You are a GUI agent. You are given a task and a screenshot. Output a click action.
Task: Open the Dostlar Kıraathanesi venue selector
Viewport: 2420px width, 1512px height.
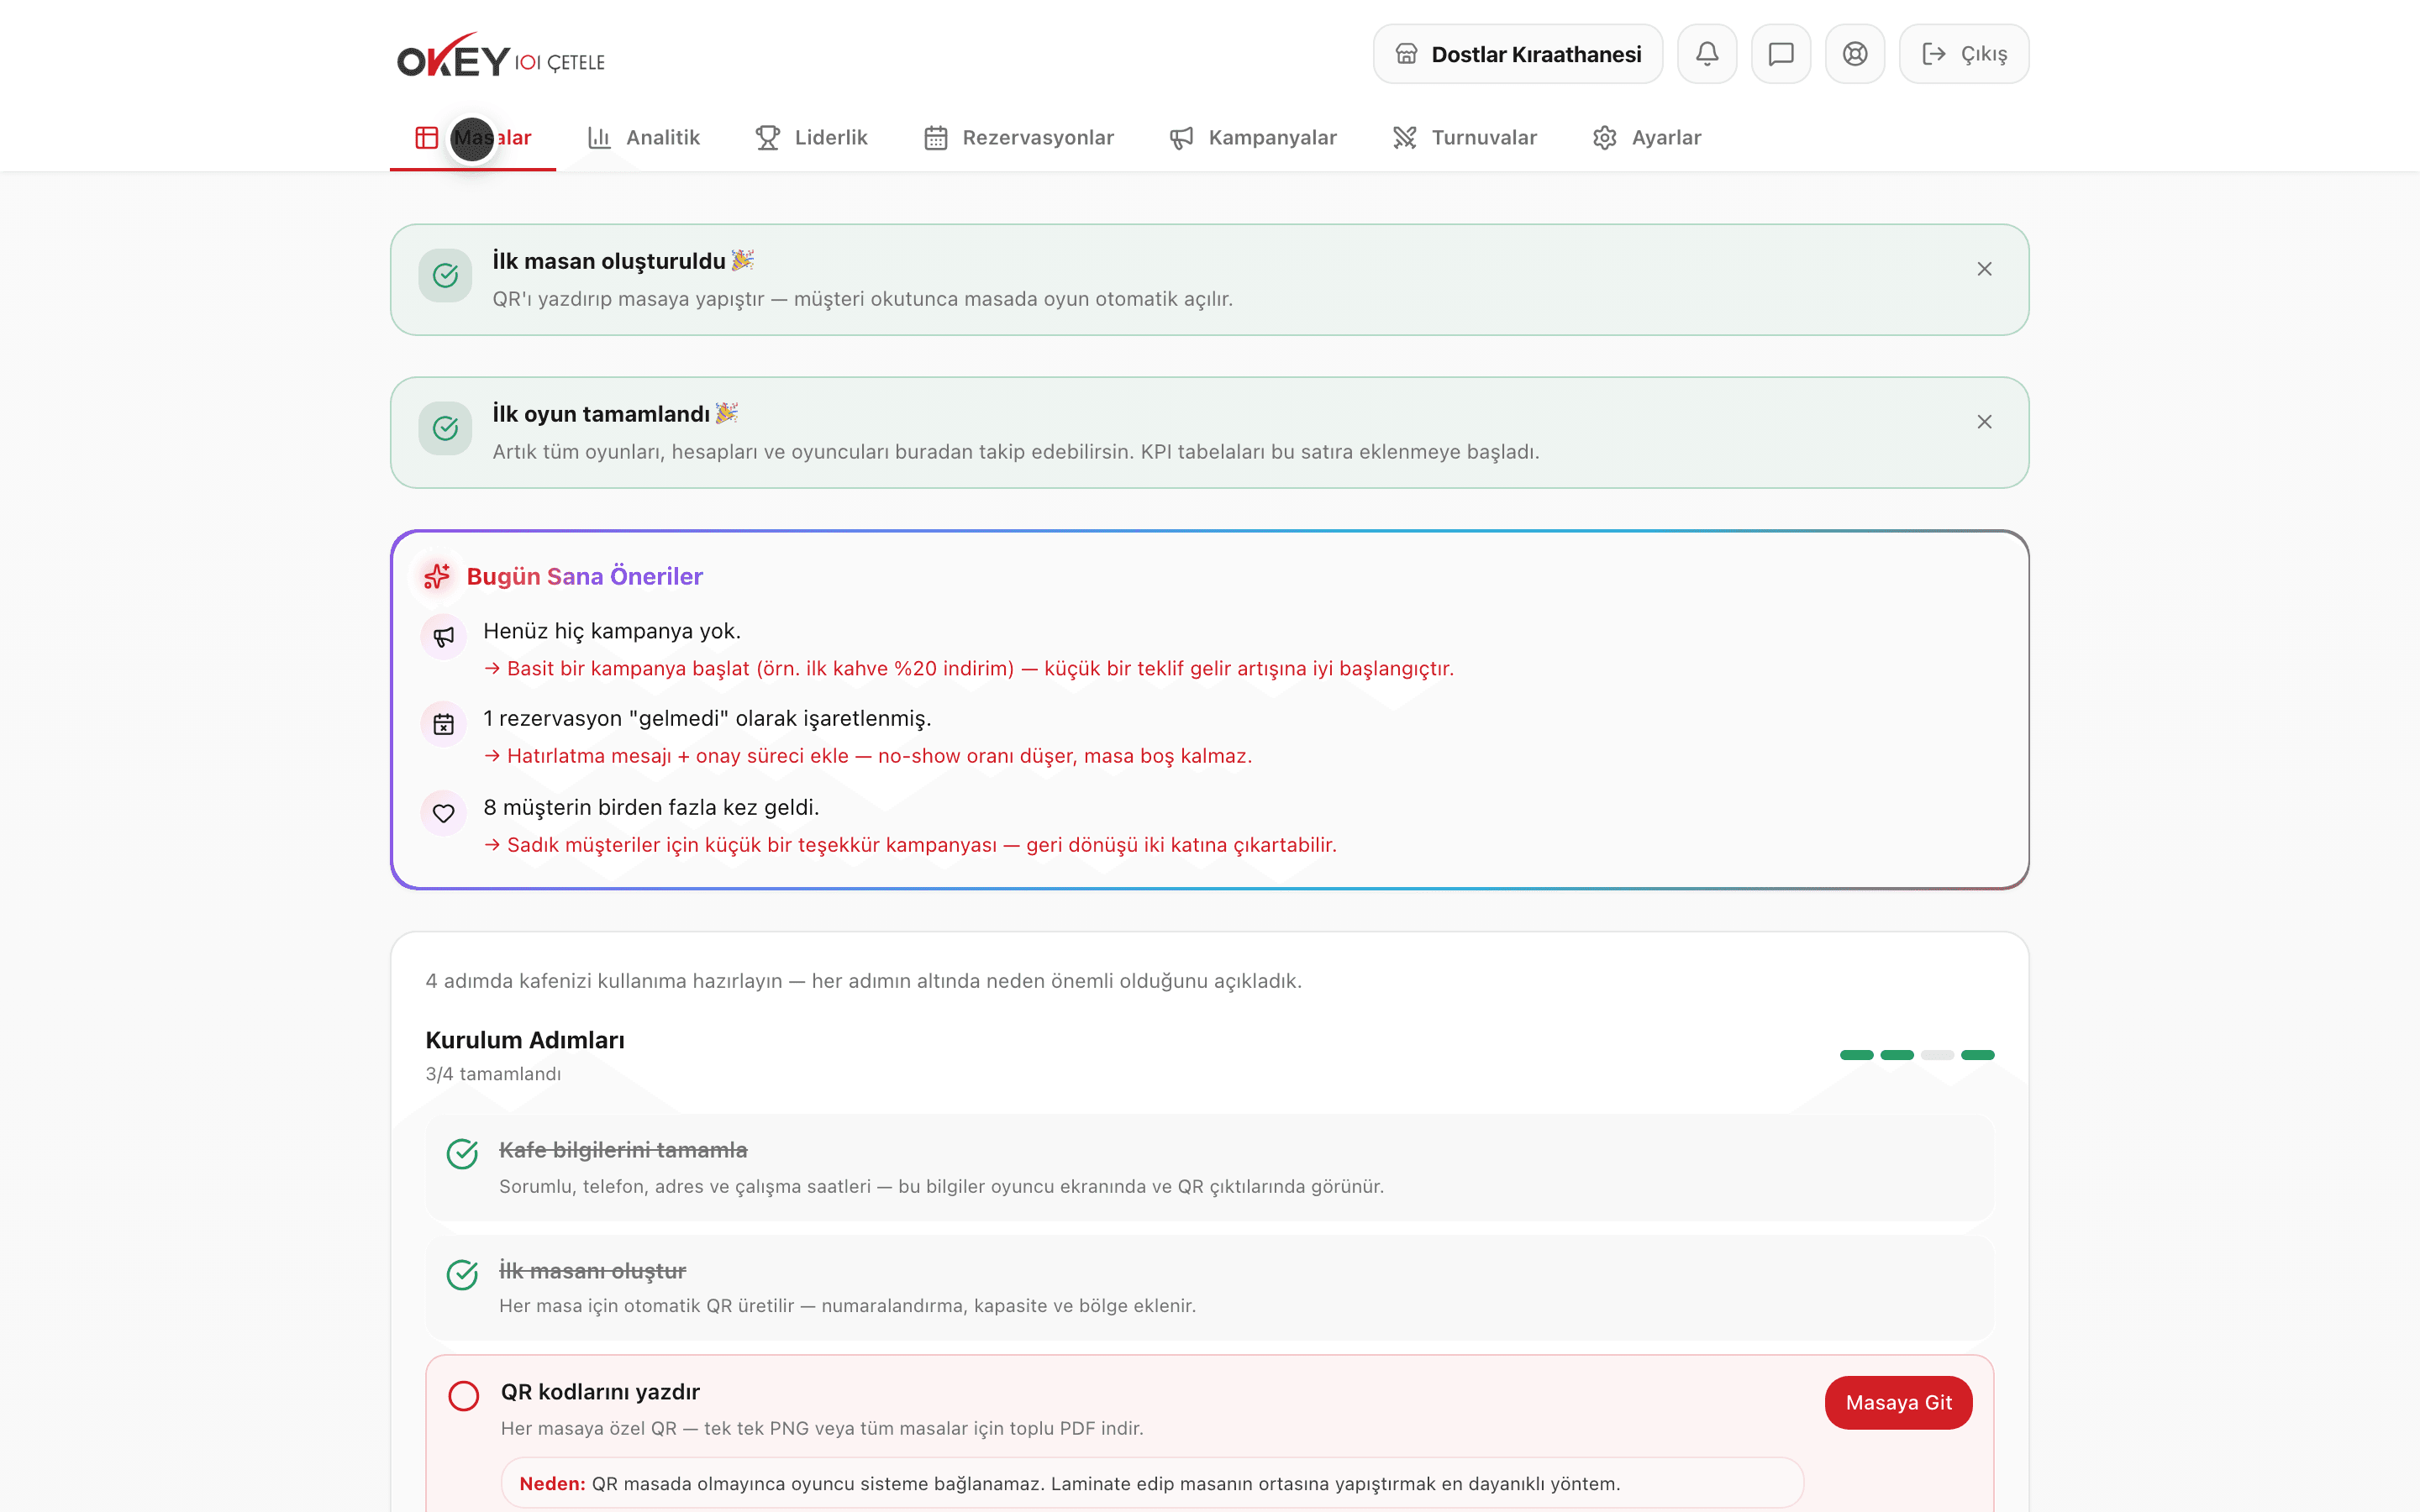coord(1518,54)
